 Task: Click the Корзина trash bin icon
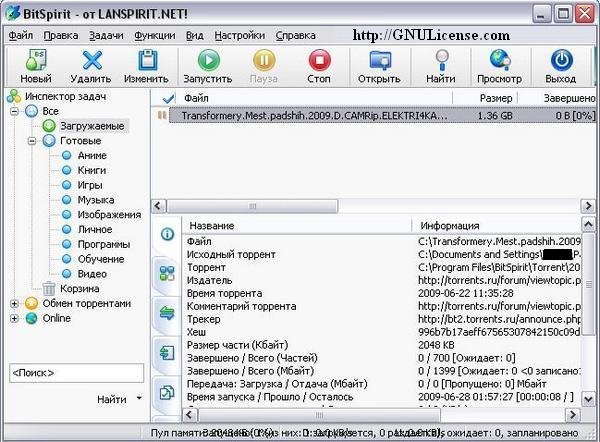coord(49,289)
